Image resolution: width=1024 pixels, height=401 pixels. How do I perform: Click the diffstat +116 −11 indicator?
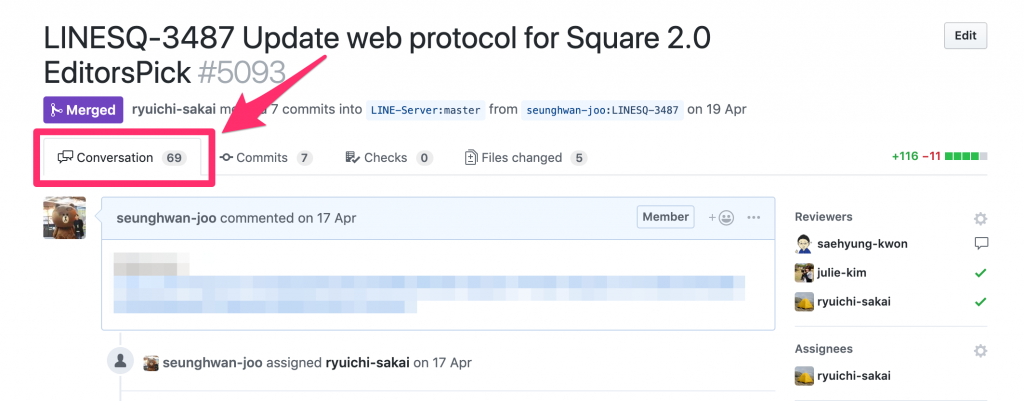point(939,157)
